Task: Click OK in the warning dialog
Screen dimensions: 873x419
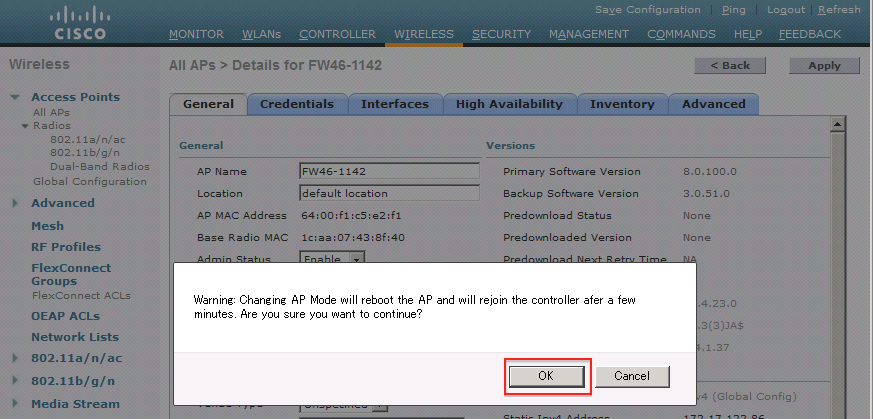Action: (x=546, y=376)
